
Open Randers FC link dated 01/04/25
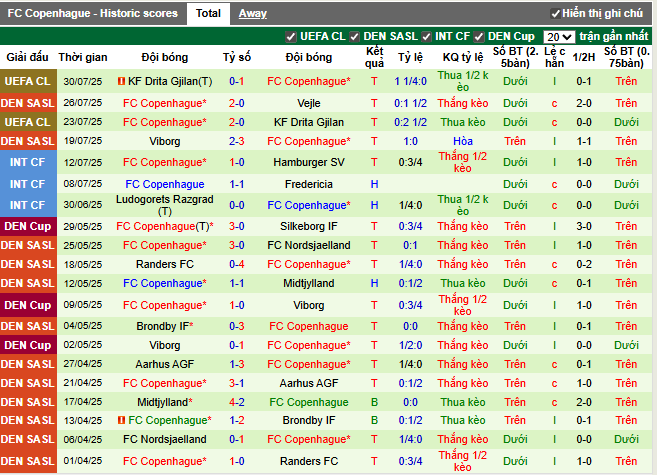coord(309,461)
